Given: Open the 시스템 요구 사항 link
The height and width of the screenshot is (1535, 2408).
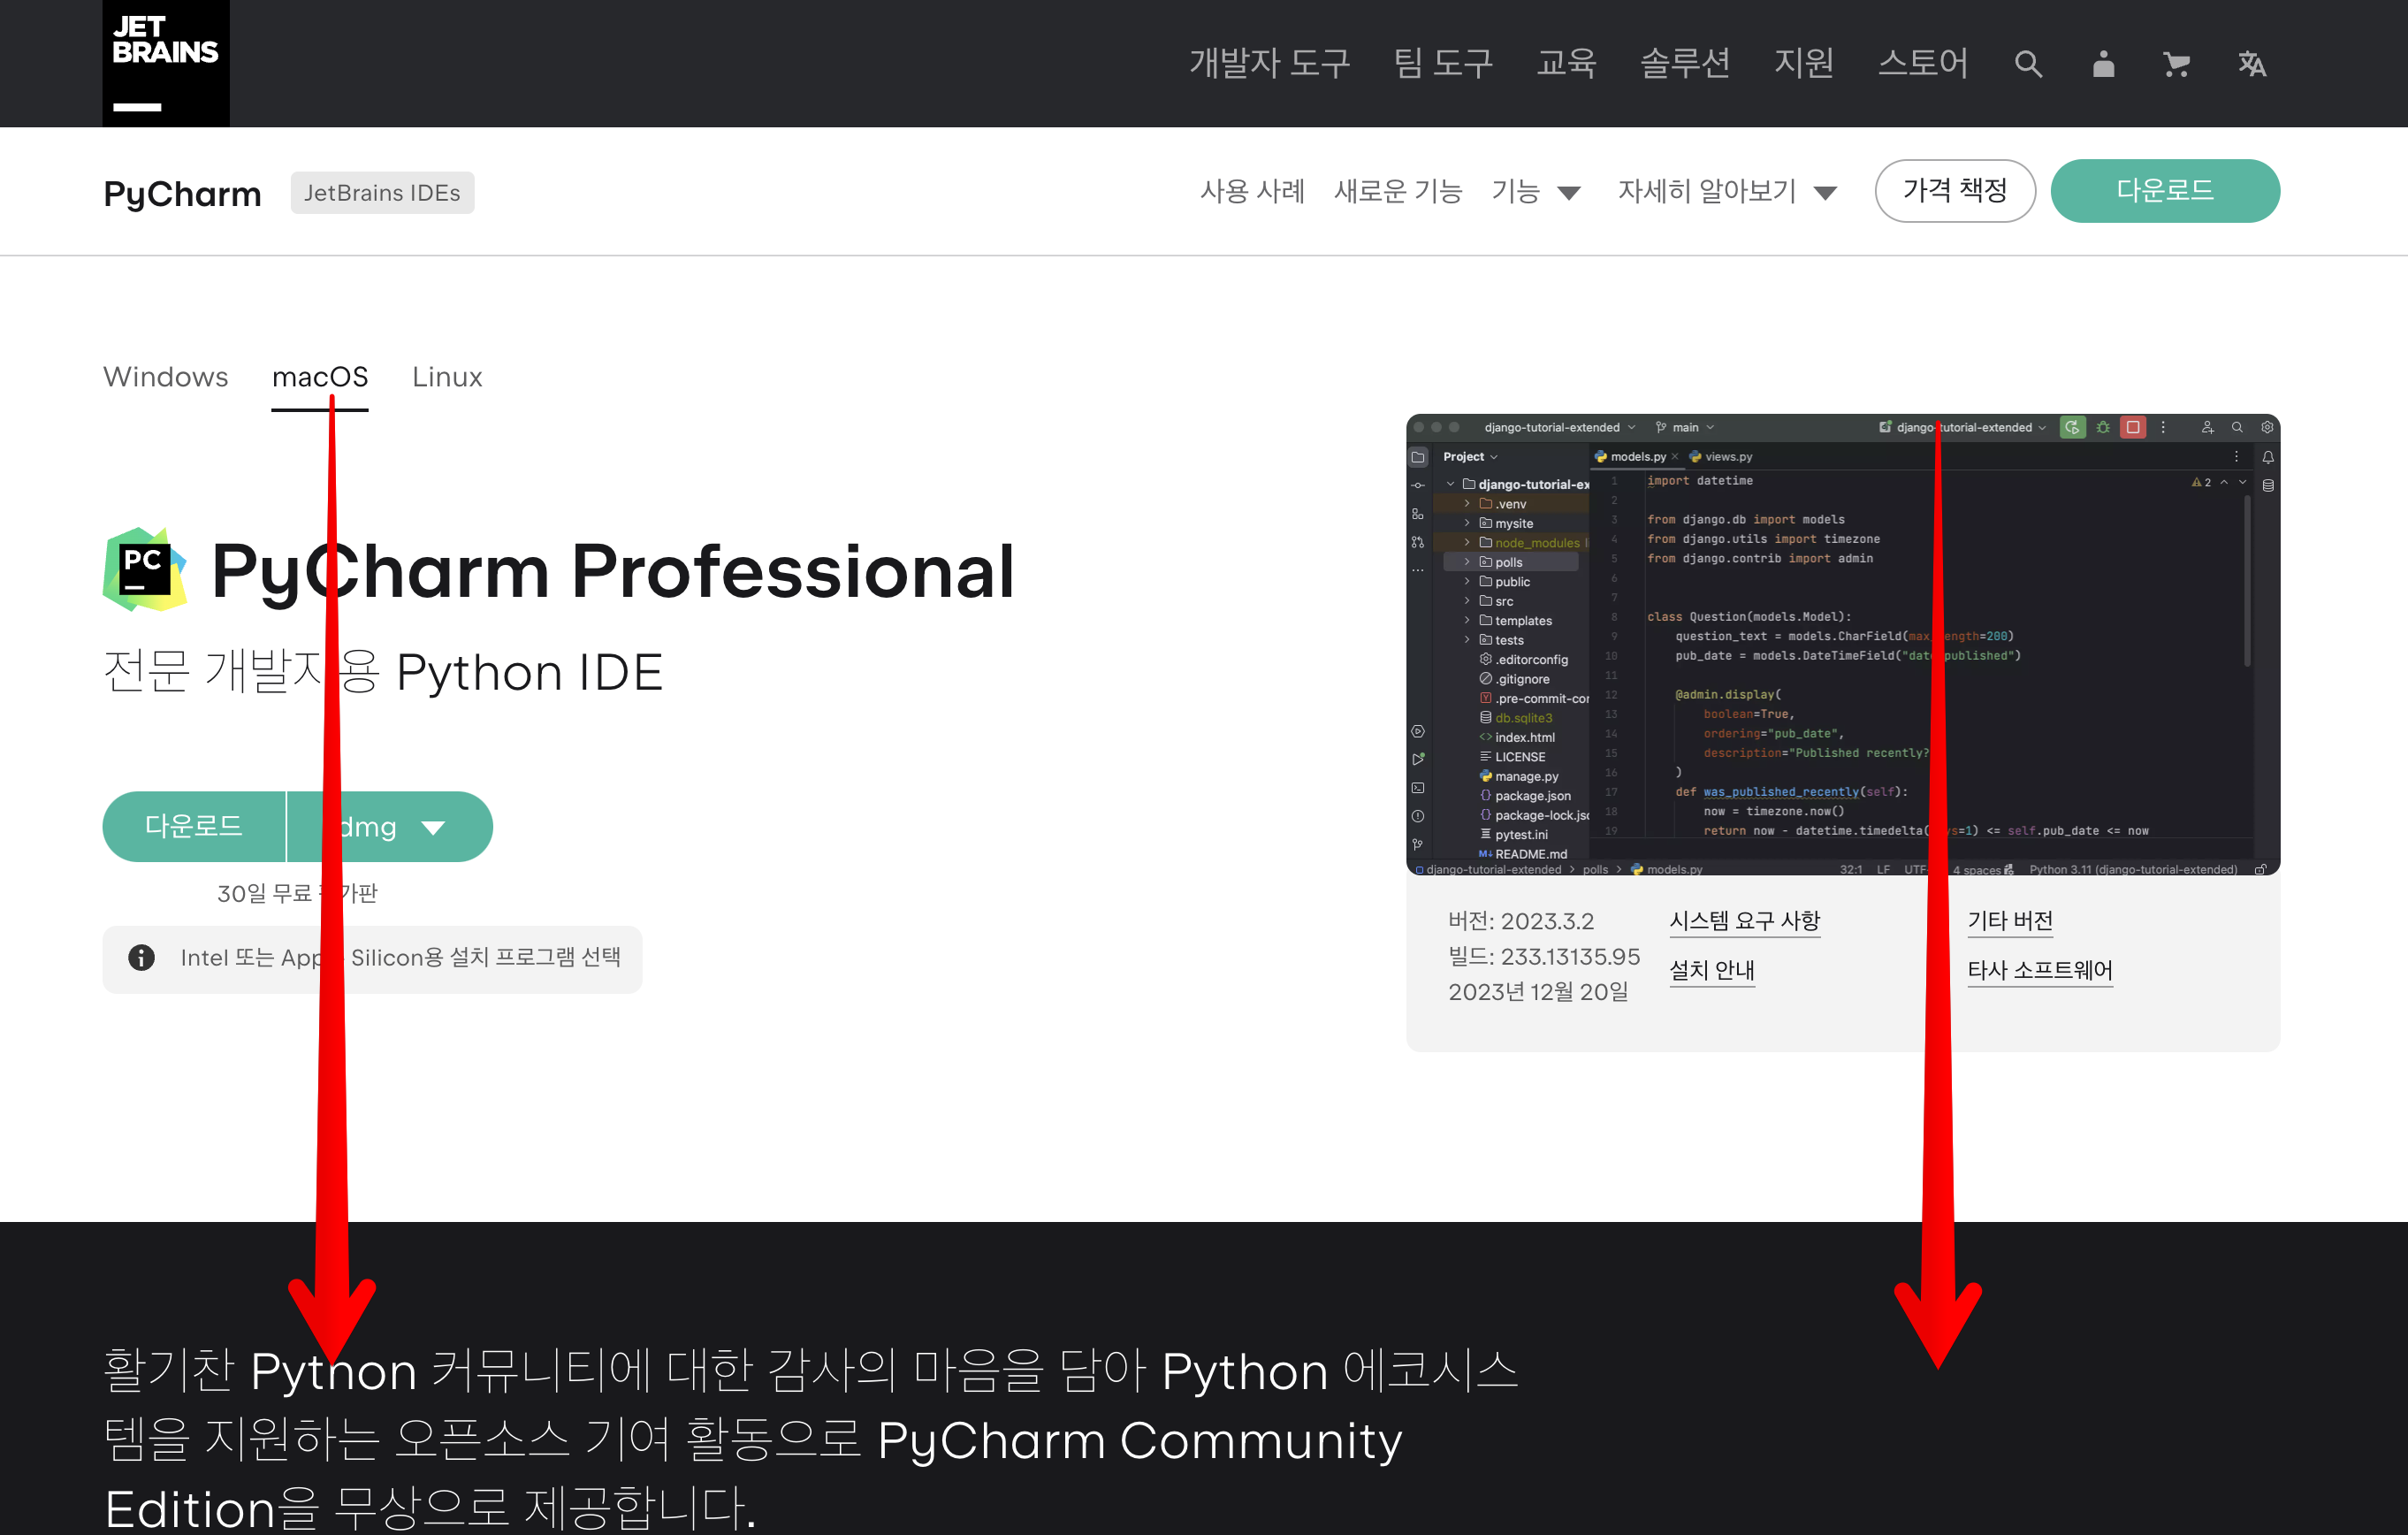Looking at the screenshot, I should point(1745,921).
